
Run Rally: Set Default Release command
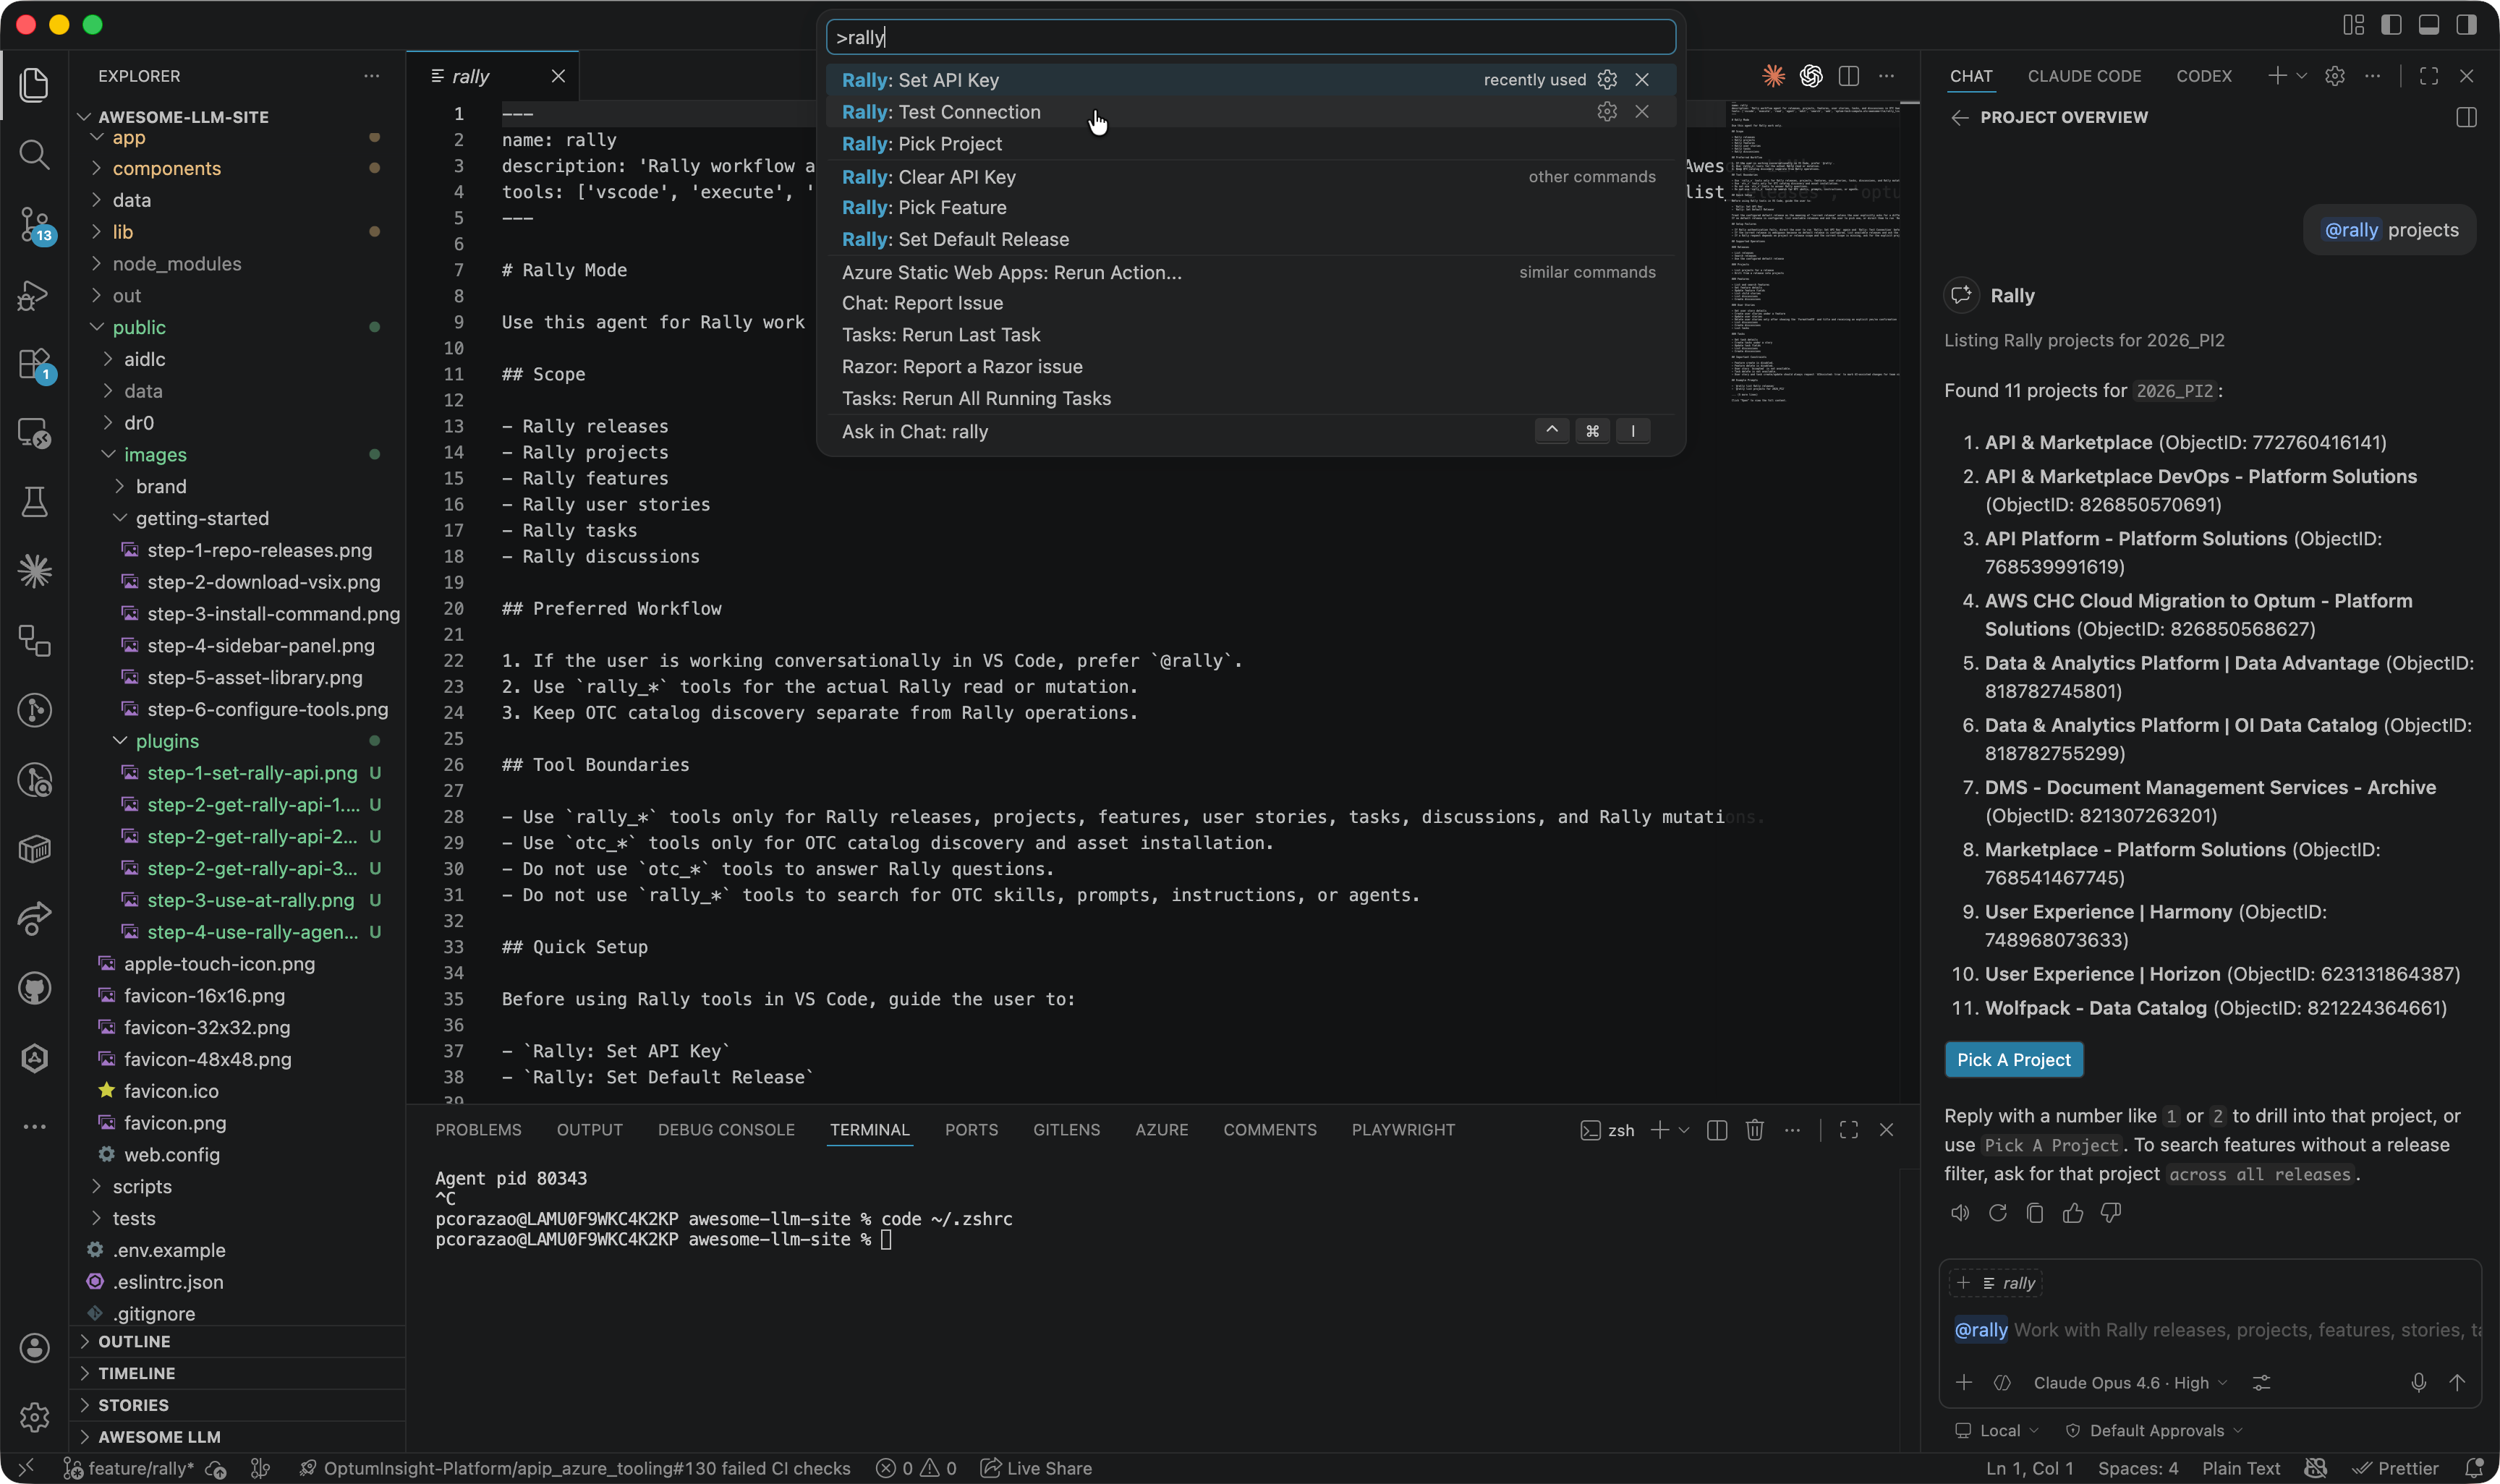click(x=1250, y=239)
